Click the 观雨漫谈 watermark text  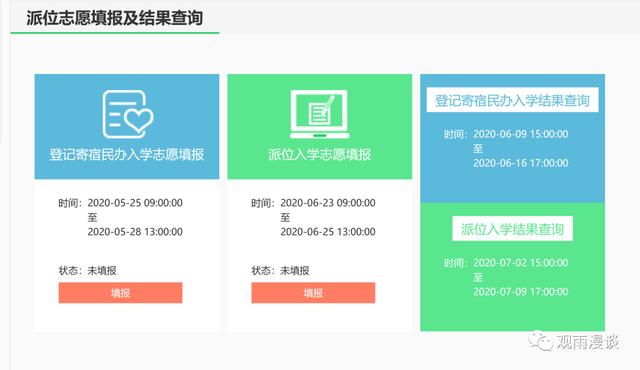[x=588, y=342]
